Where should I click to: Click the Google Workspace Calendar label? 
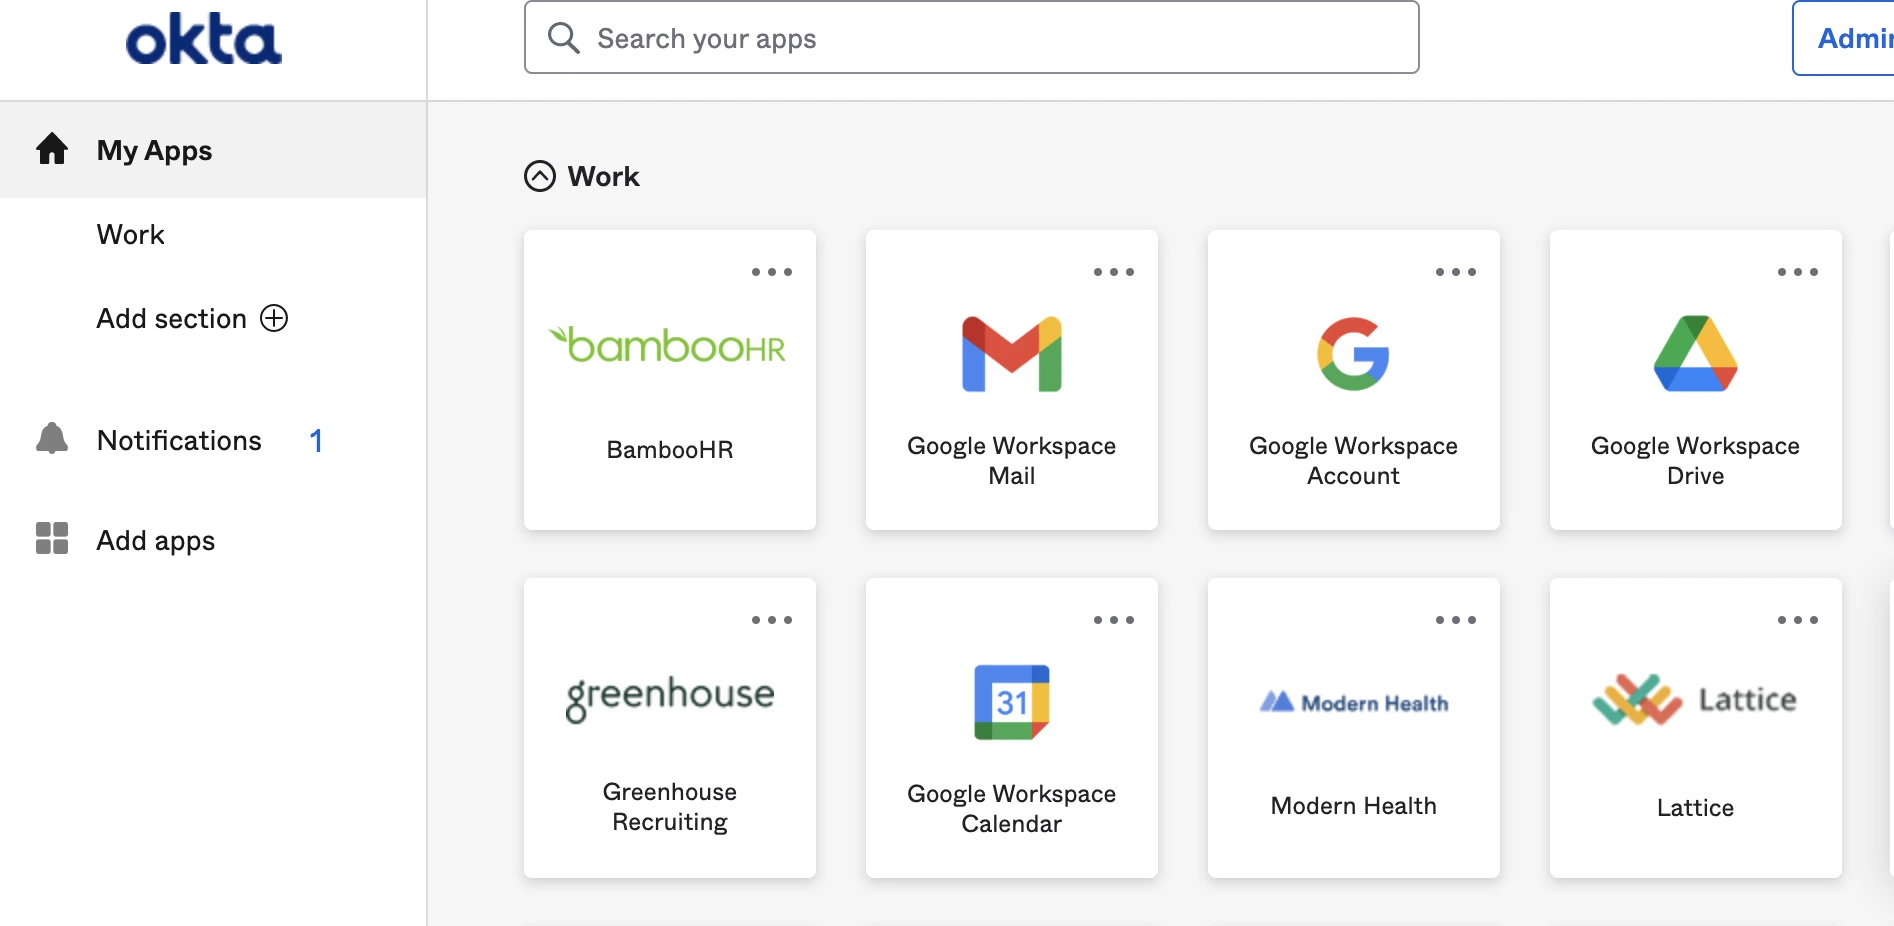tap(1012, 809)
